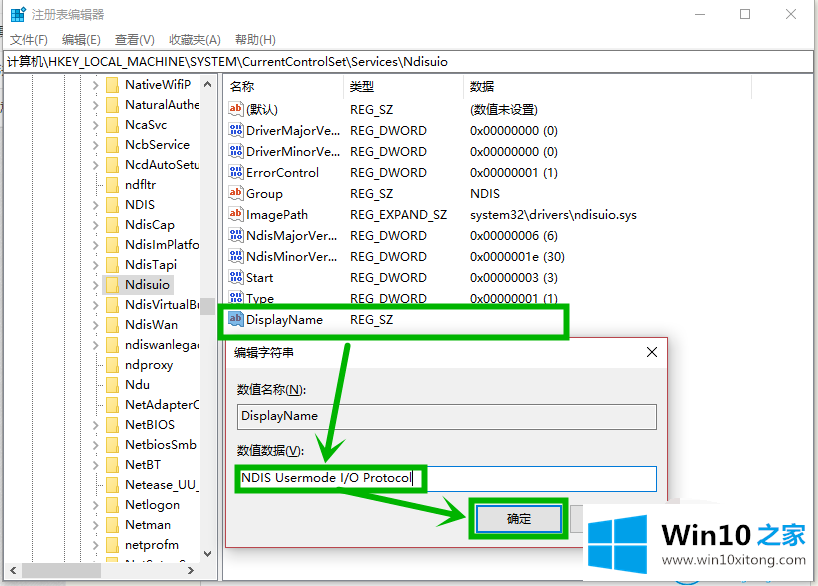Select the Netease_UU_ tree item
Screen dimensions: 818x586
(161, 485)
